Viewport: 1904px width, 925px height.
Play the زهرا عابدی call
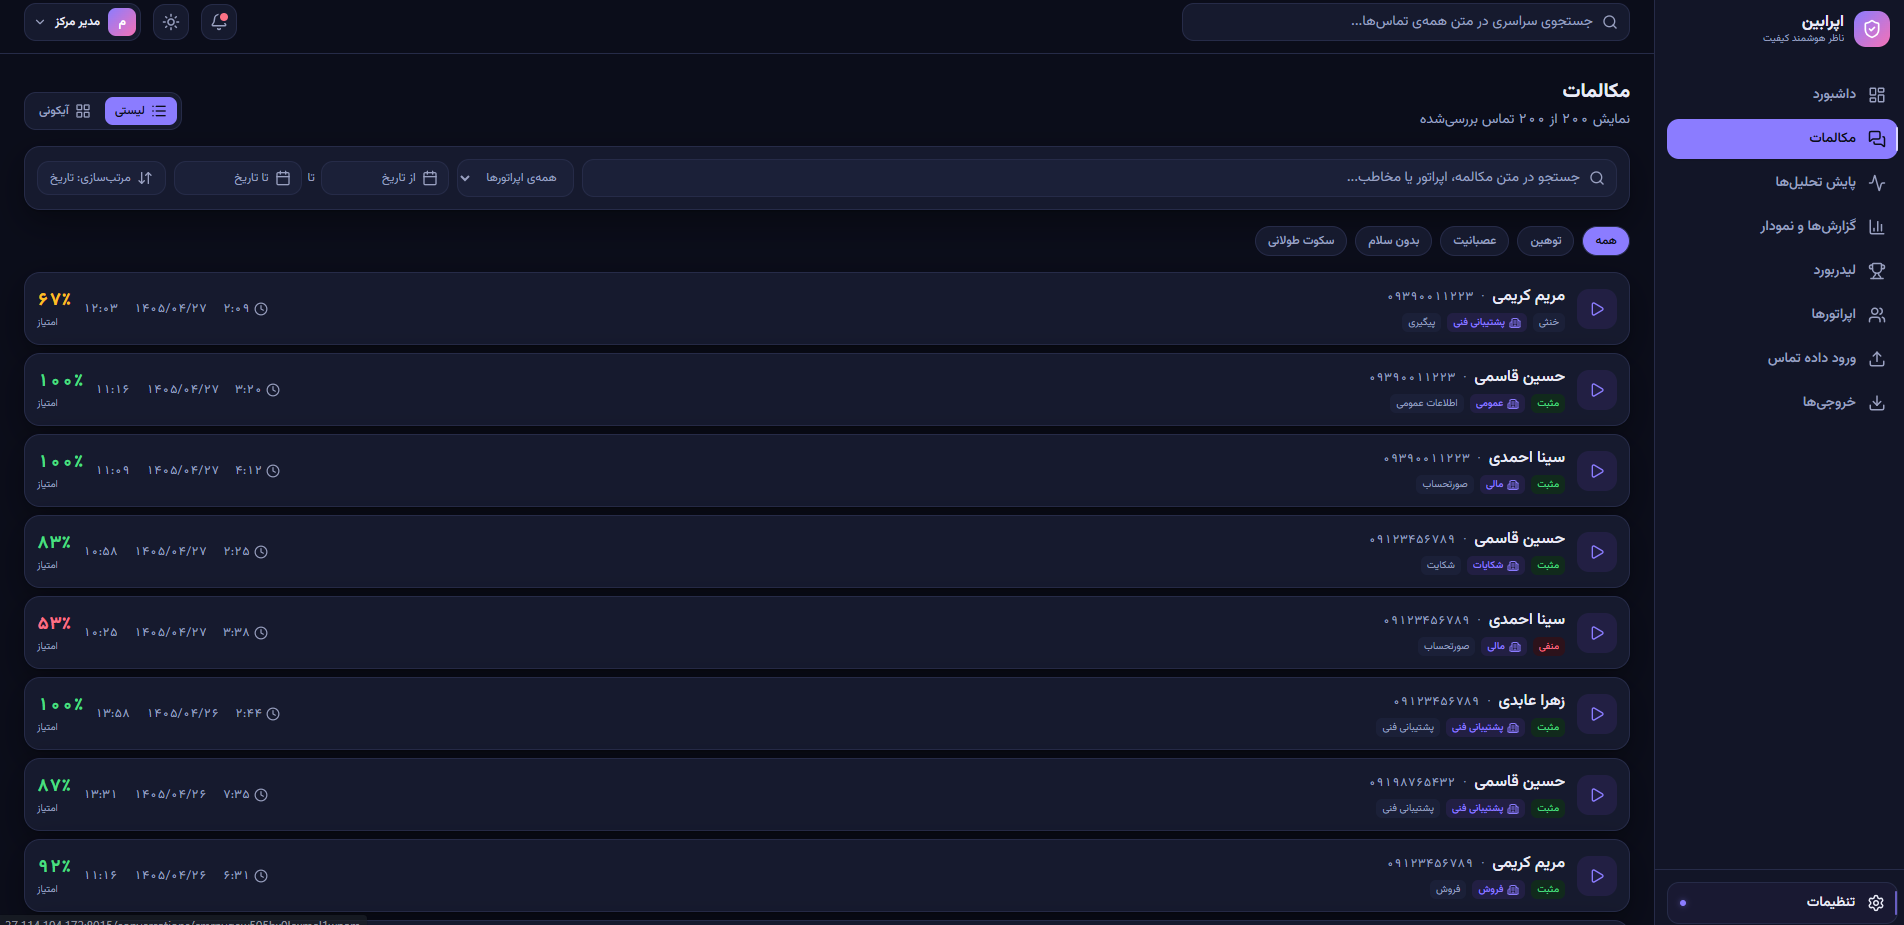1597,714
